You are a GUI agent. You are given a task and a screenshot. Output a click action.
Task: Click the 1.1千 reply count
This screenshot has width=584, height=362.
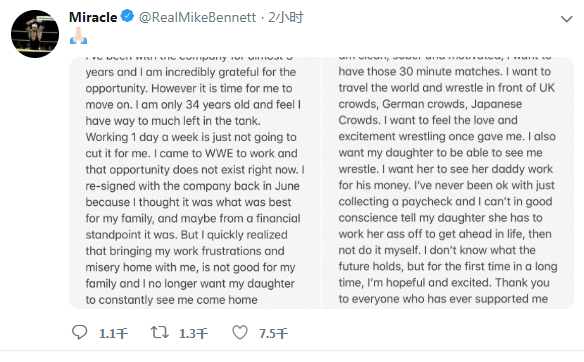pyautogui.click(x=113, y=333)
